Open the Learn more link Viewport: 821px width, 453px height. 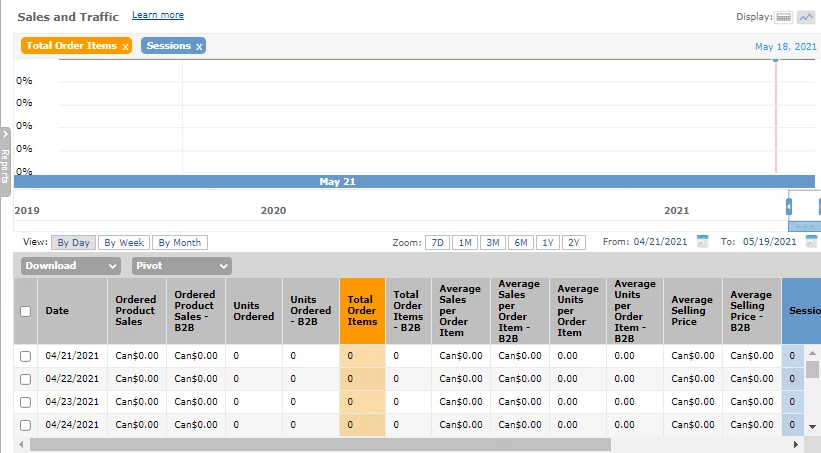click(158, 15)
